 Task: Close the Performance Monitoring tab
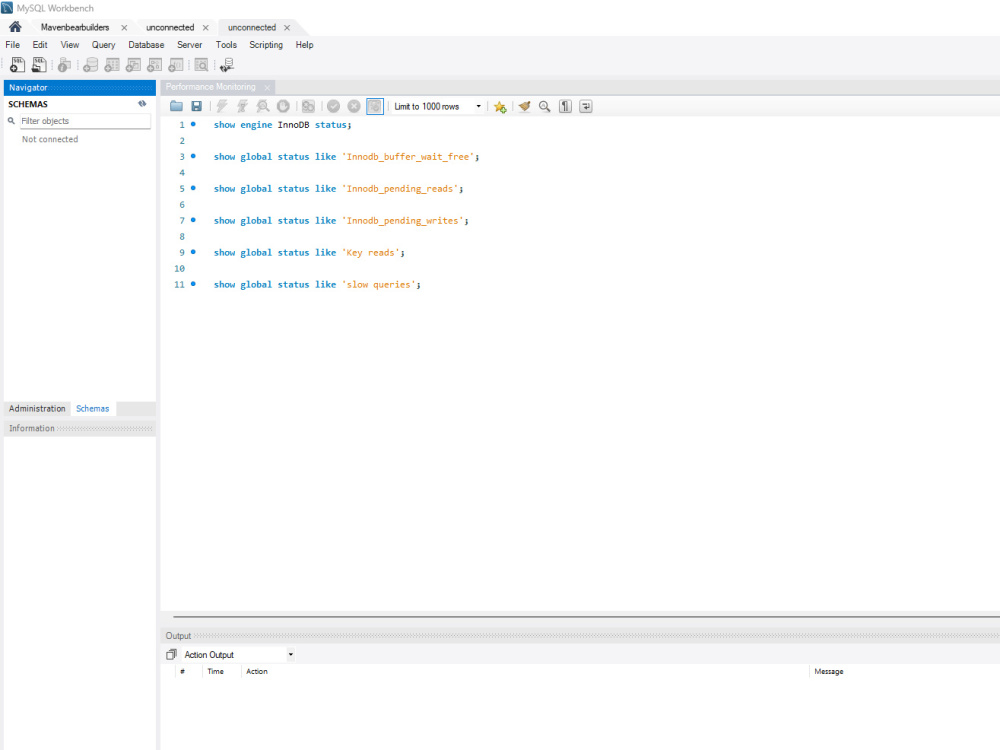[267, 87]
